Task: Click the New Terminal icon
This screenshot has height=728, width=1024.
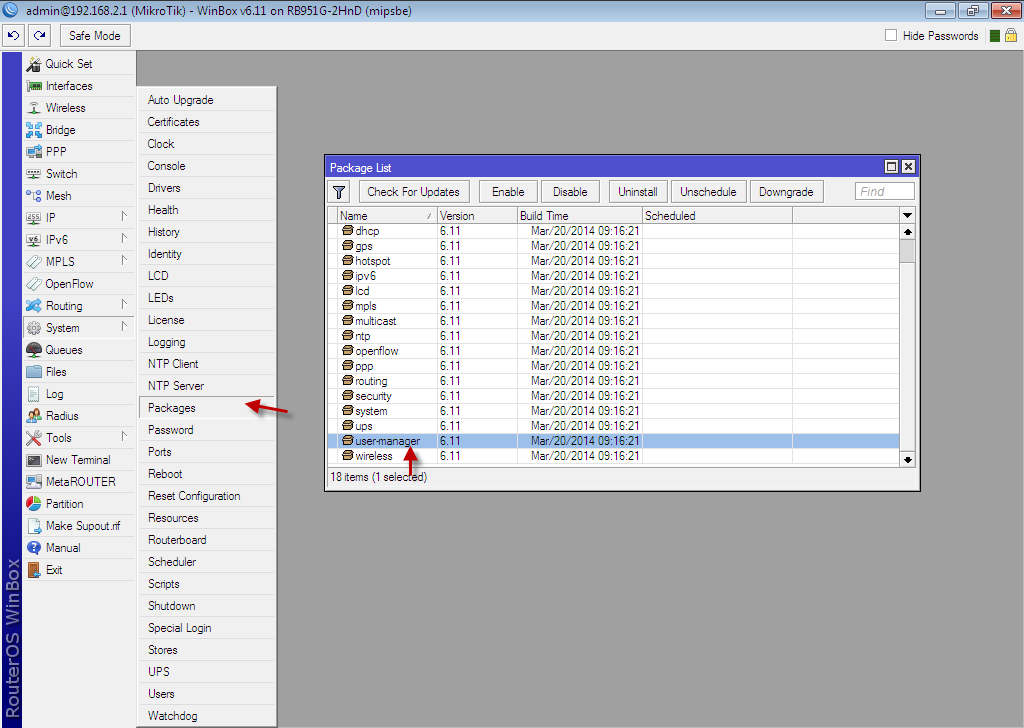Action: click(x=33, y=460)
